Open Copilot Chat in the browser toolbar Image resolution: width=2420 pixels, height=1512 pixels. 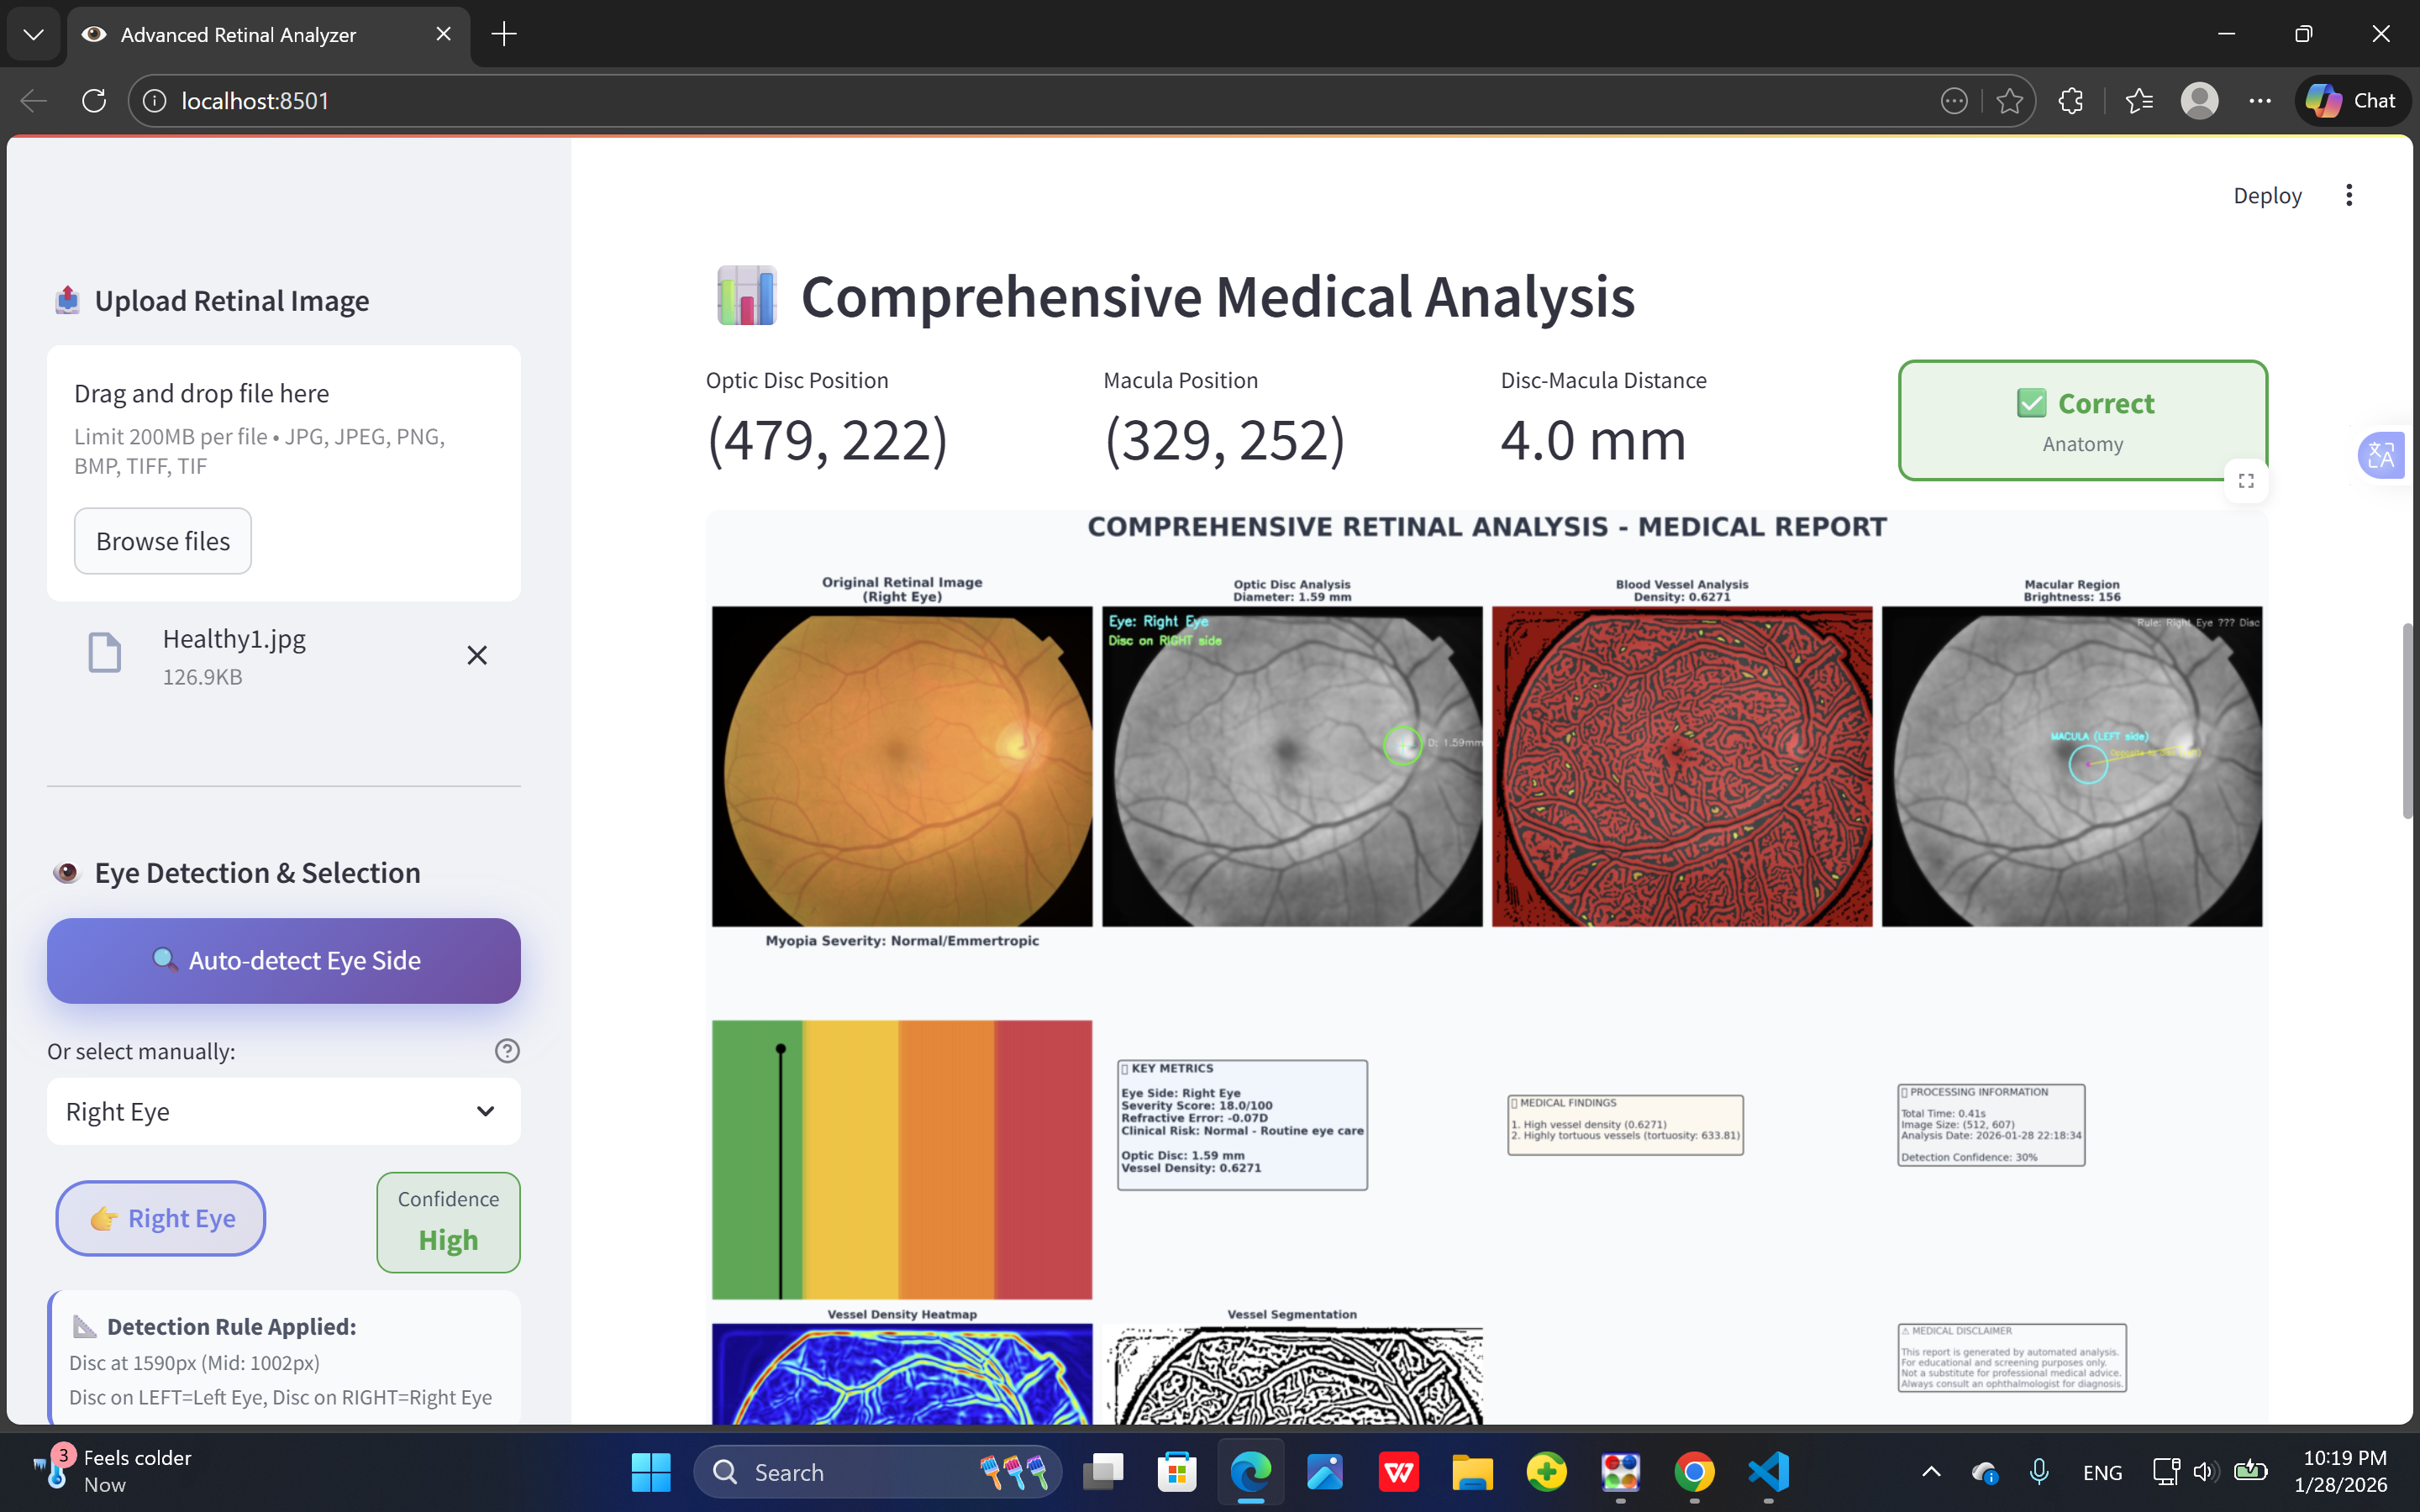2352,101
